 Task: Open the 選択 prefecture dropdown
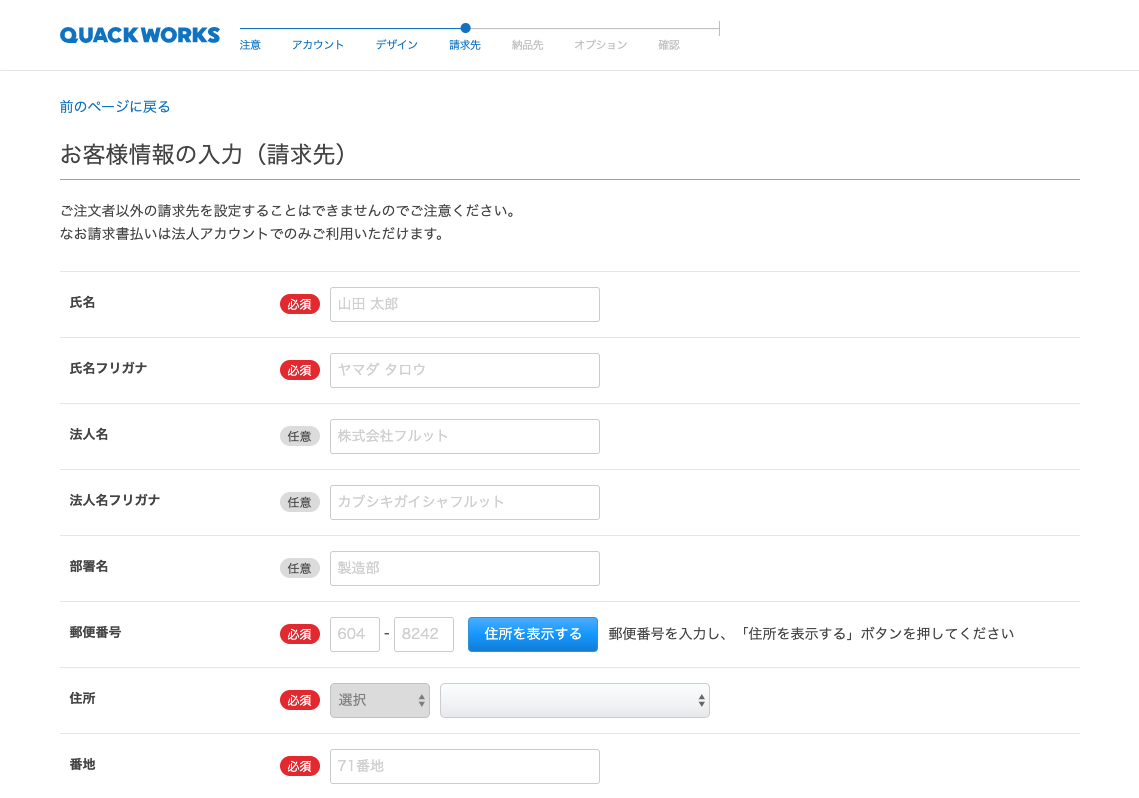point(380,700)
